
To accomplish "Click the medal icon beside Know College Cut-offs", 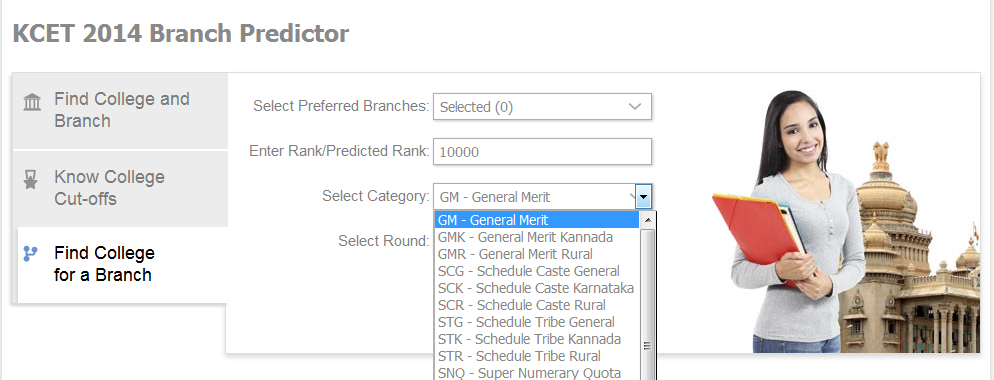I will pyautogui.click(x=30, y=180).
